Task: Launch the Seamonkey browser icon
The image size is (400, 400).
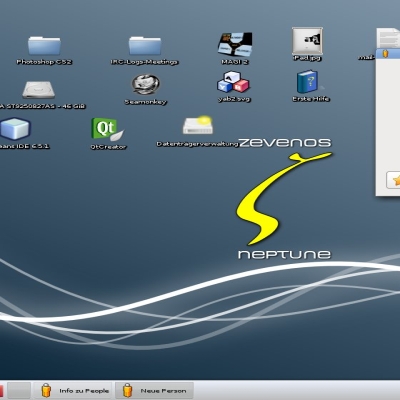Action: click(x=146, y=84)
